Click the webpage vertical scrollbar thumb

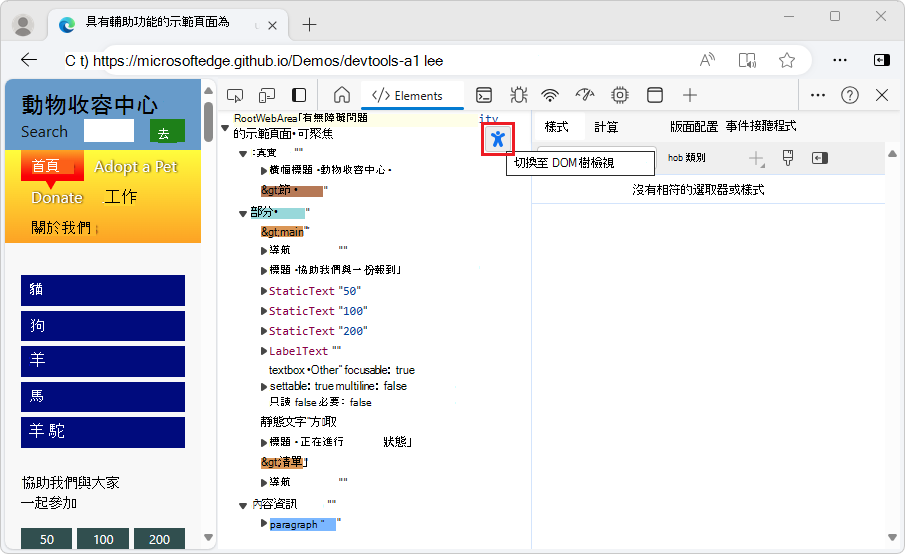click(208, 122)
